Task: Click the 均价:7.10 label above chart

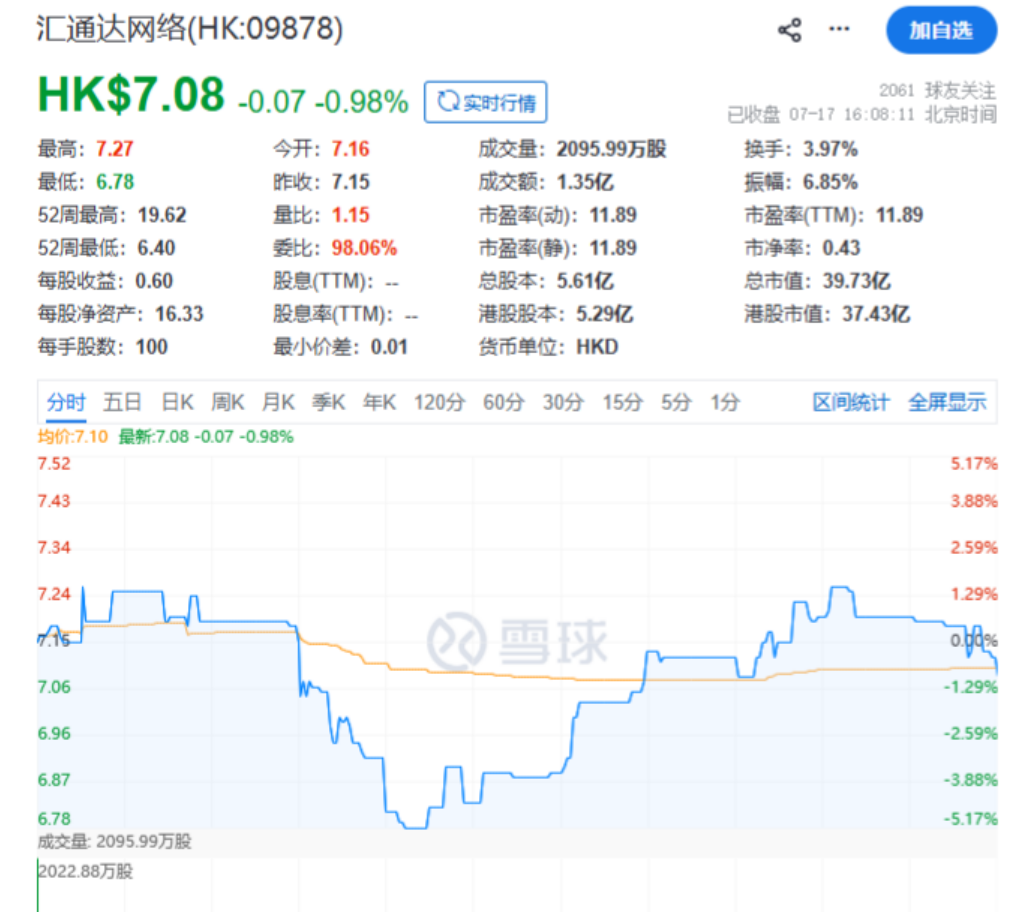Action: 73,436
